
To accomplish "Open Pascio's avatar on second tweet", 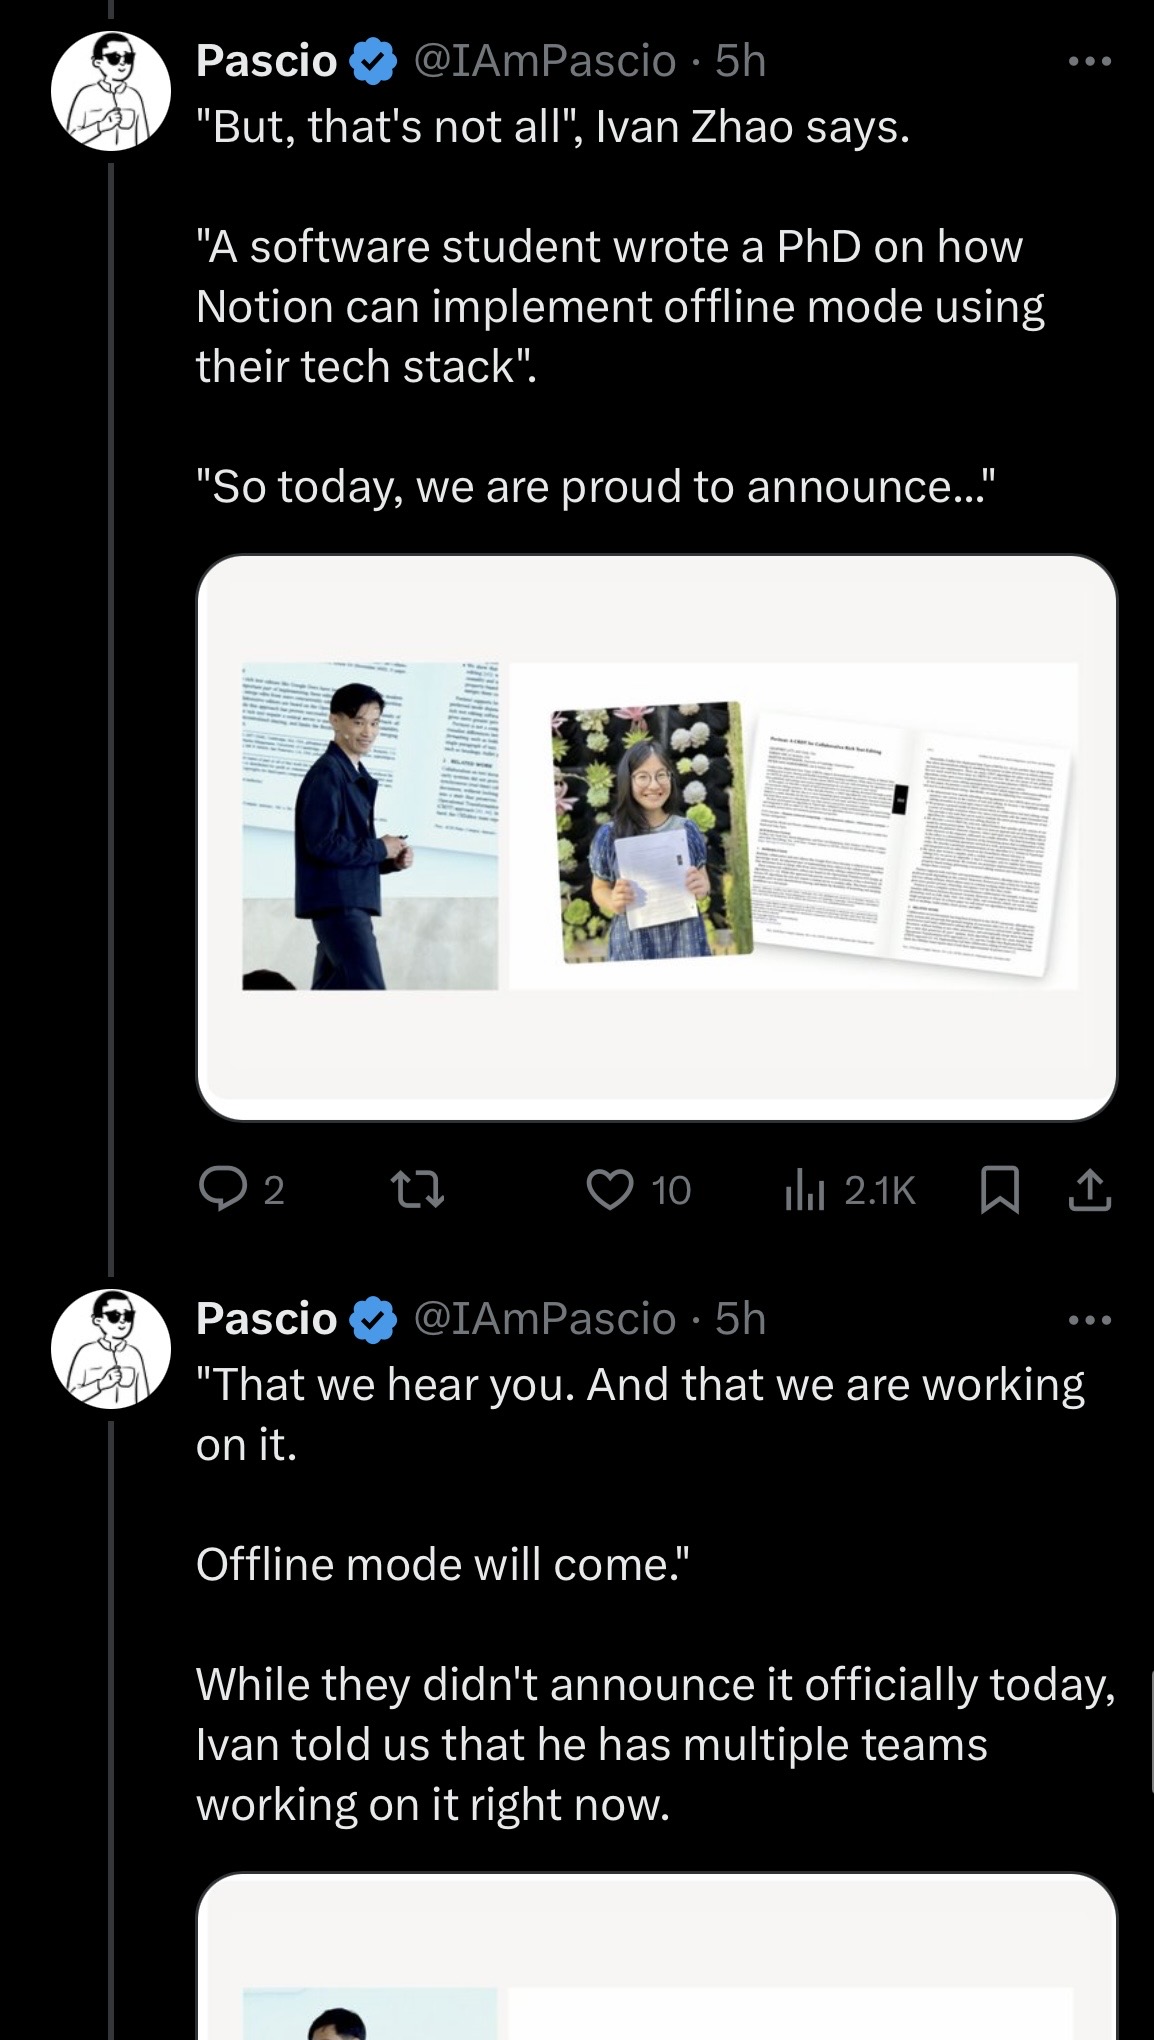I will coord(111,1349).
